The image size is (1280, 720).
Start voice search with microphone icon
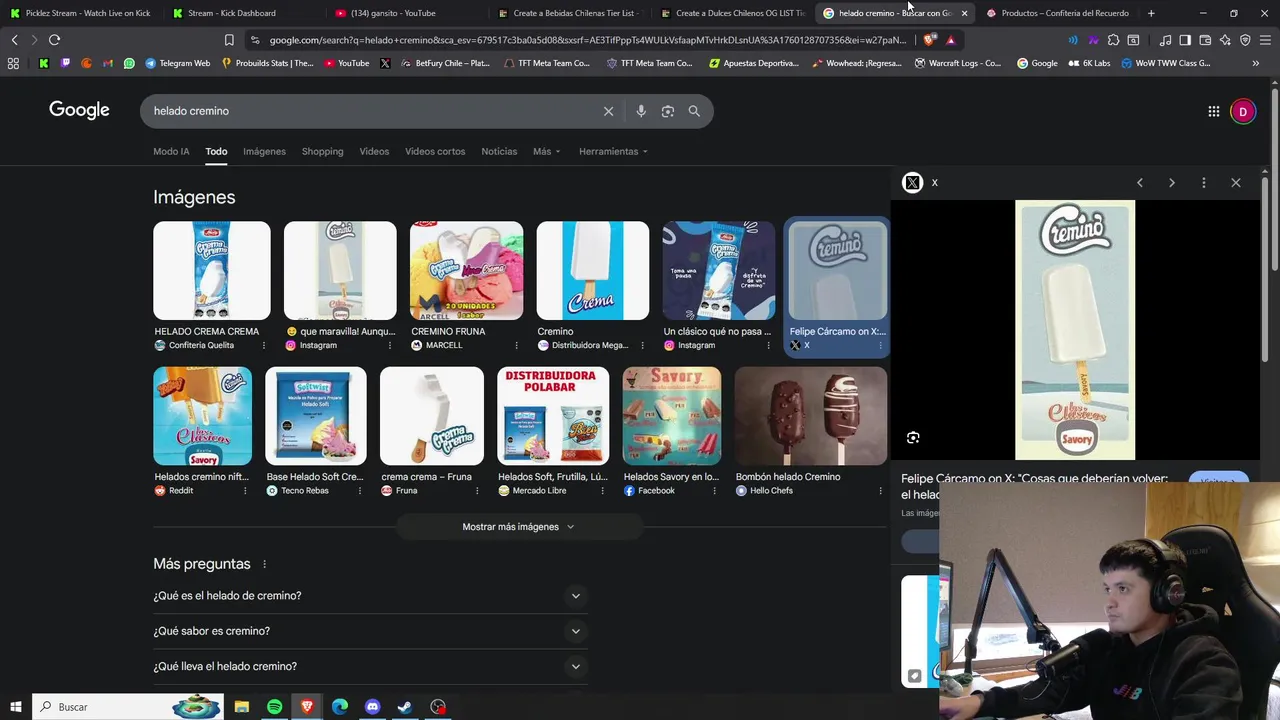pos(641,111)
